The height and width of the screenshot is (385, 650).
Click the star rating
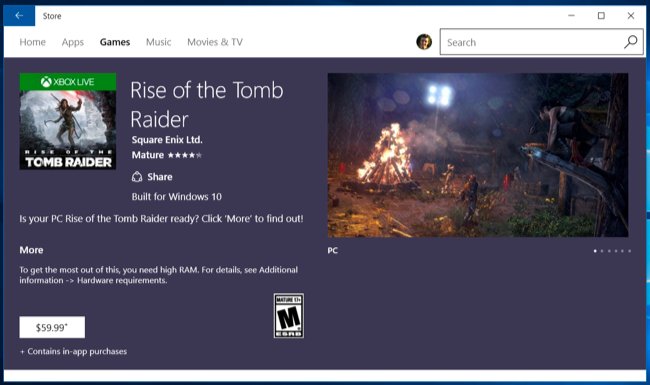[184, 155]
